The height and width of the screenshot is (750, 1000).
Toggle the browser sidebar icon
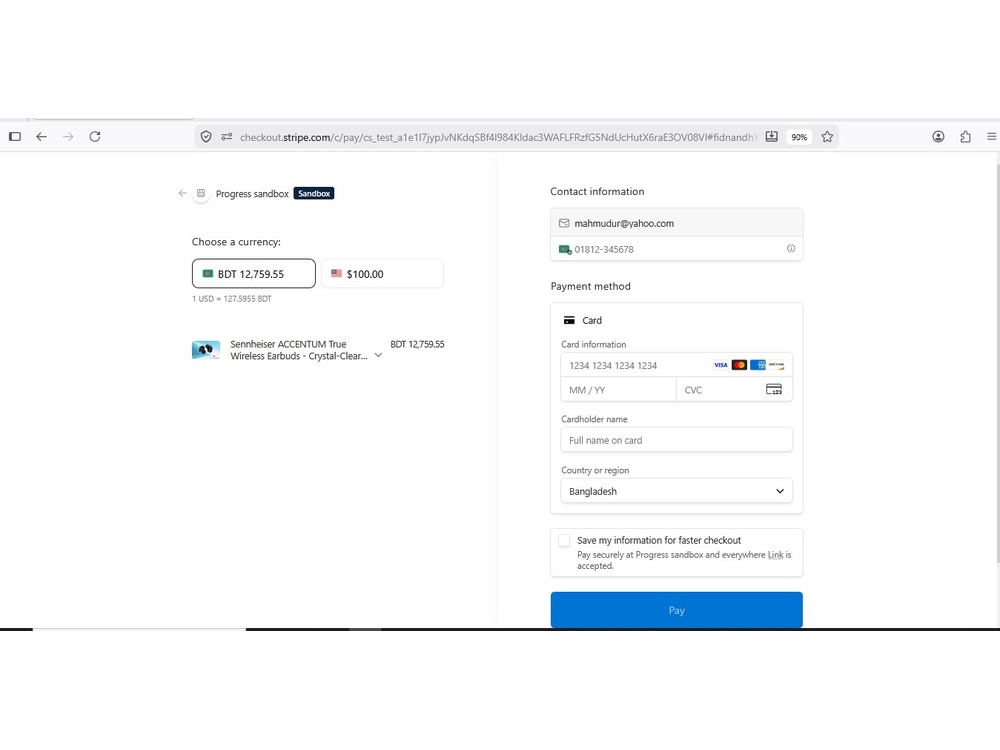click(x=15, y=136)
